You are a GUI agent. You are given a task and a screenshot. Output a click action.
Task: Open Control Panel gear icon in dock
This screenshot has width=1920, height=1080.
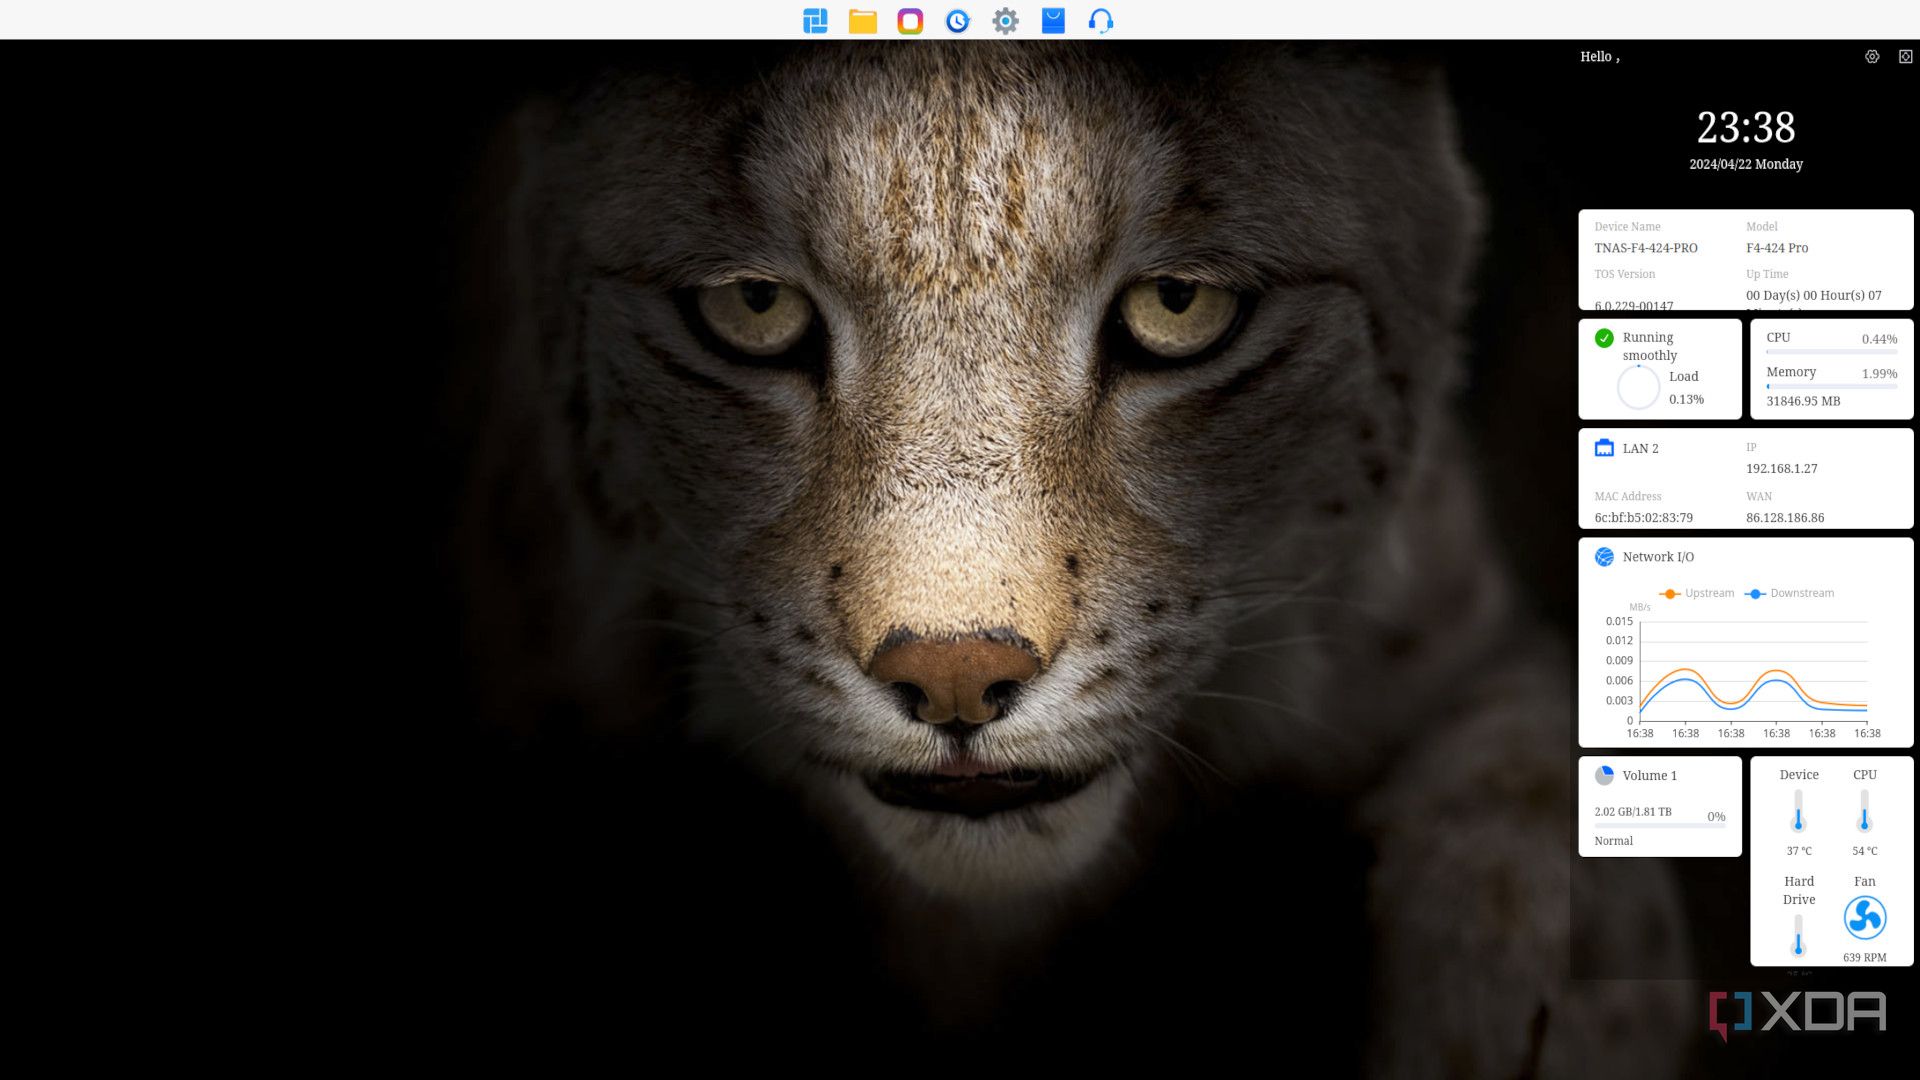pyautogui.click(x=1005, y=21)
